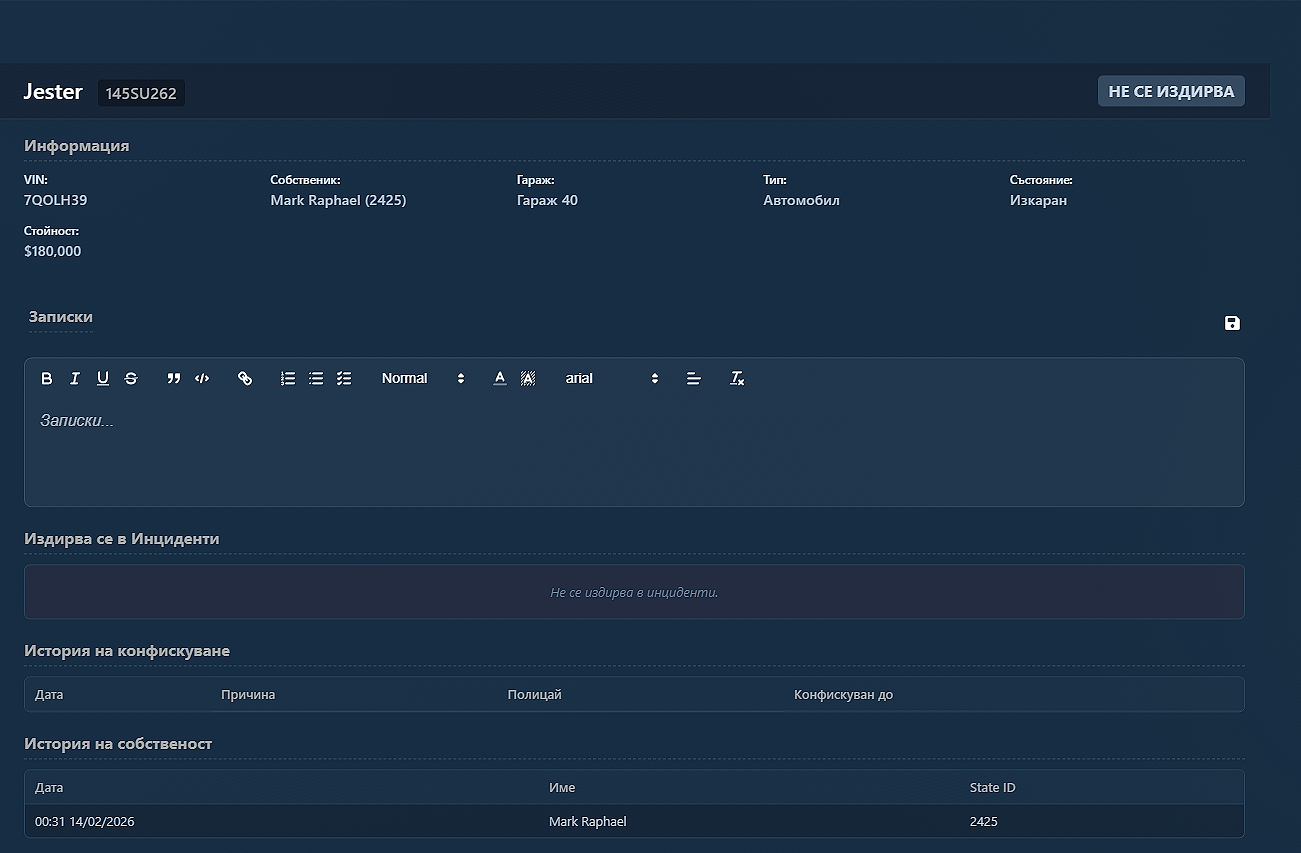Click the История на собственост heading
Screen dimensions: 1301x853
click(x=118, y=743)
